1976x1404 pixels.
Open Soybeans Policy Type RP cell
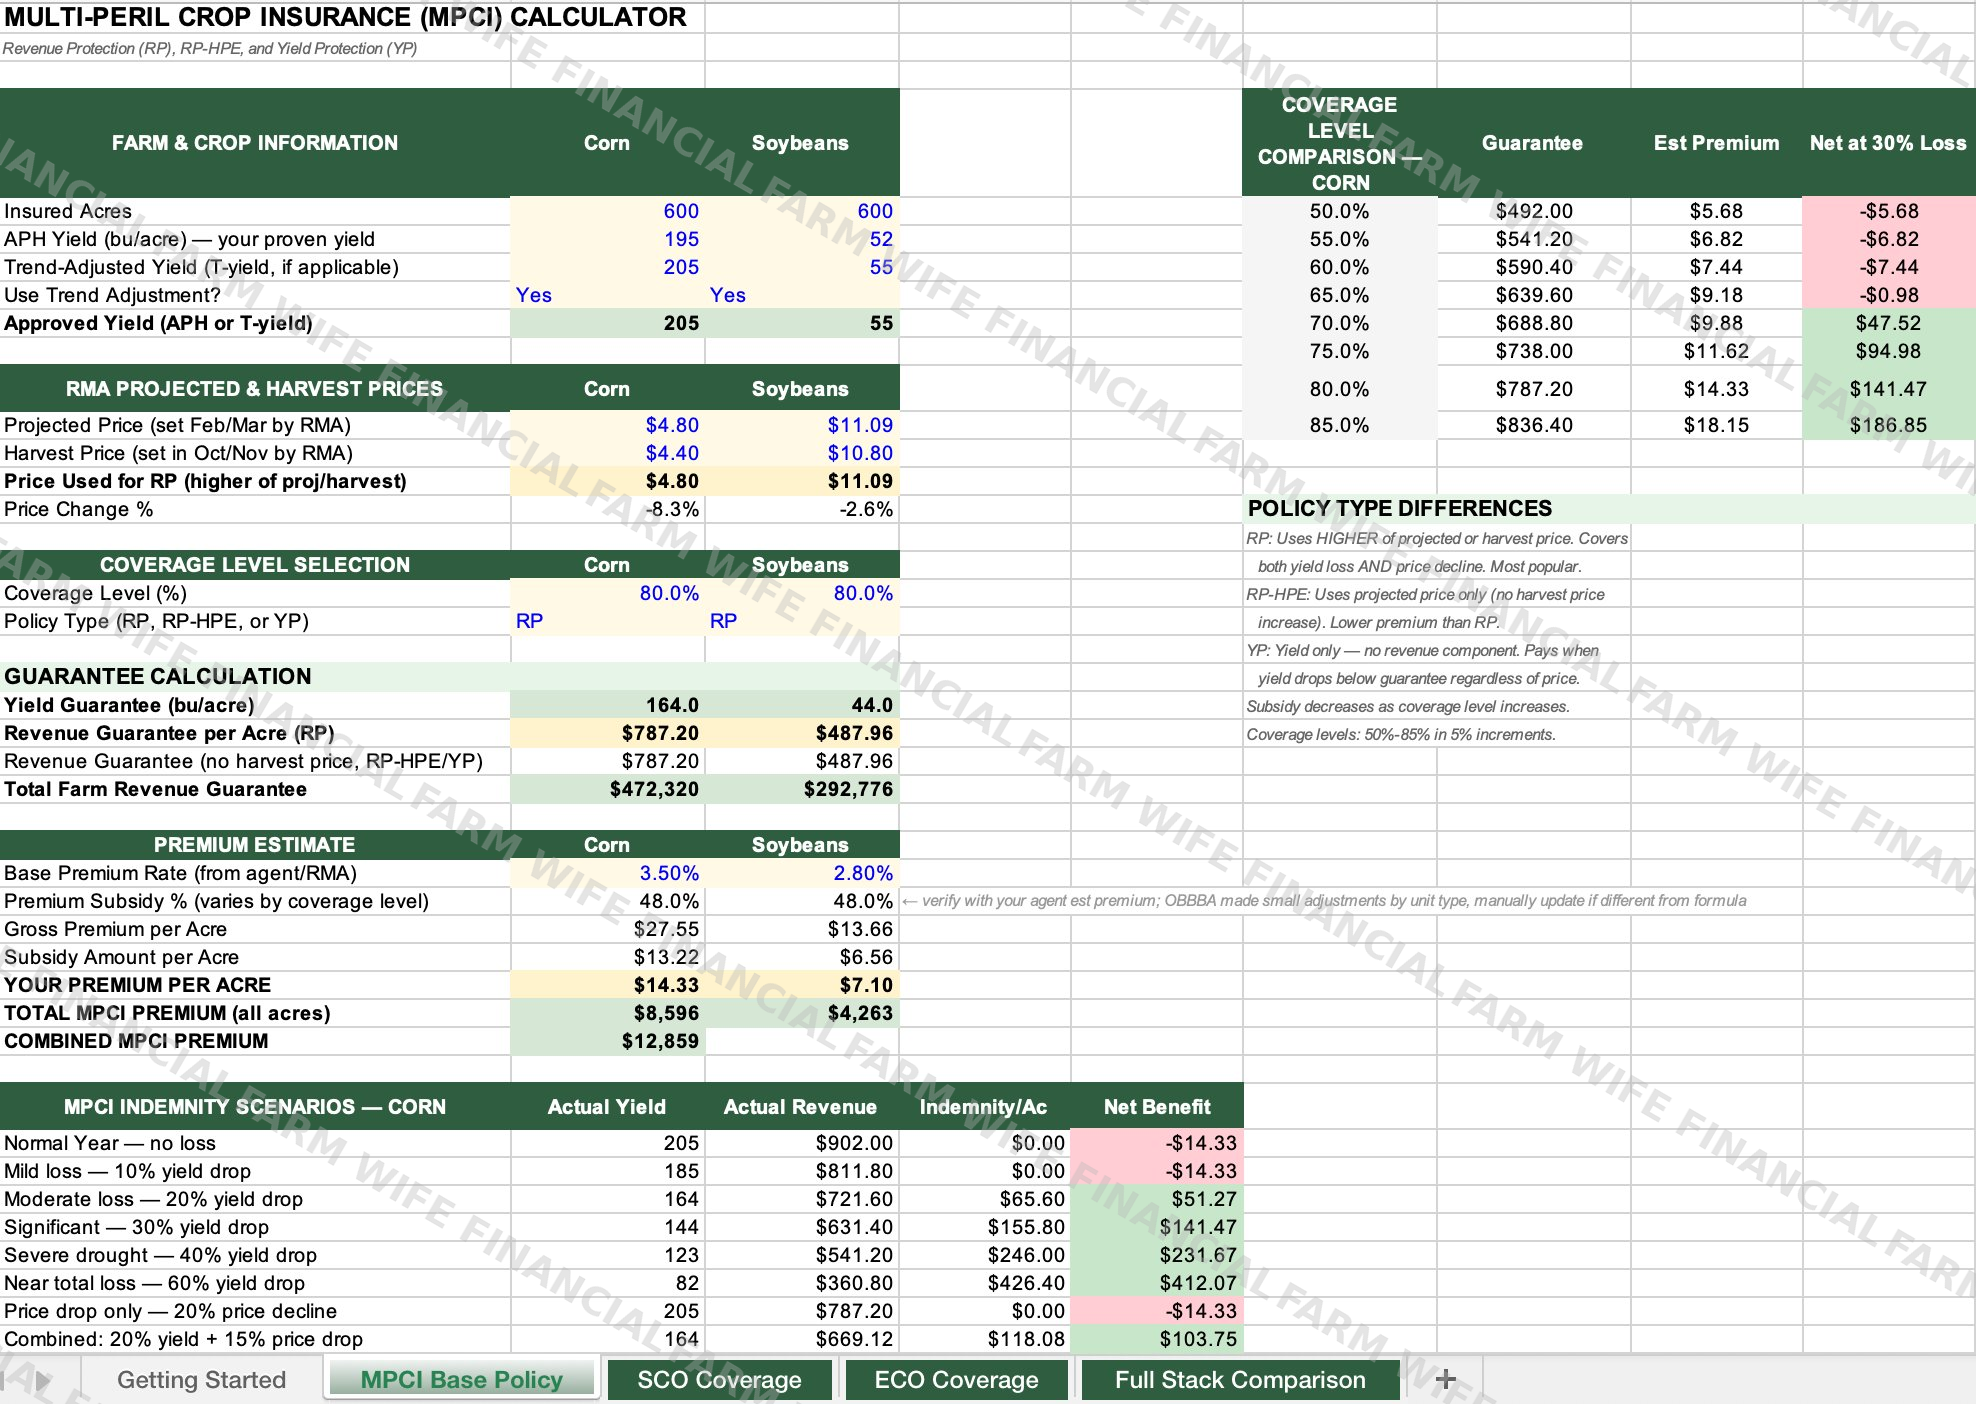(802, 621)
